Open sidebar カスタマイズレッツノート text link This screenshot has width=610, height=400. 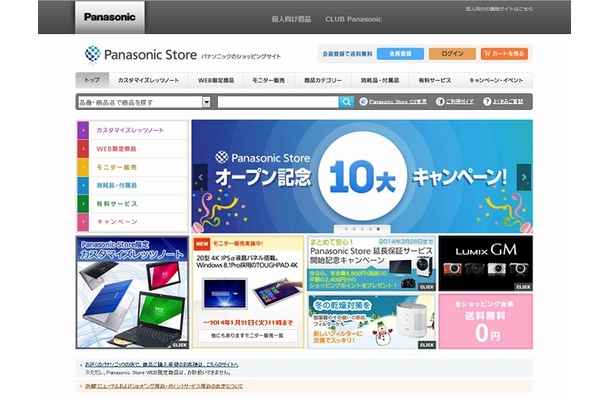click(x=130, y=130)
